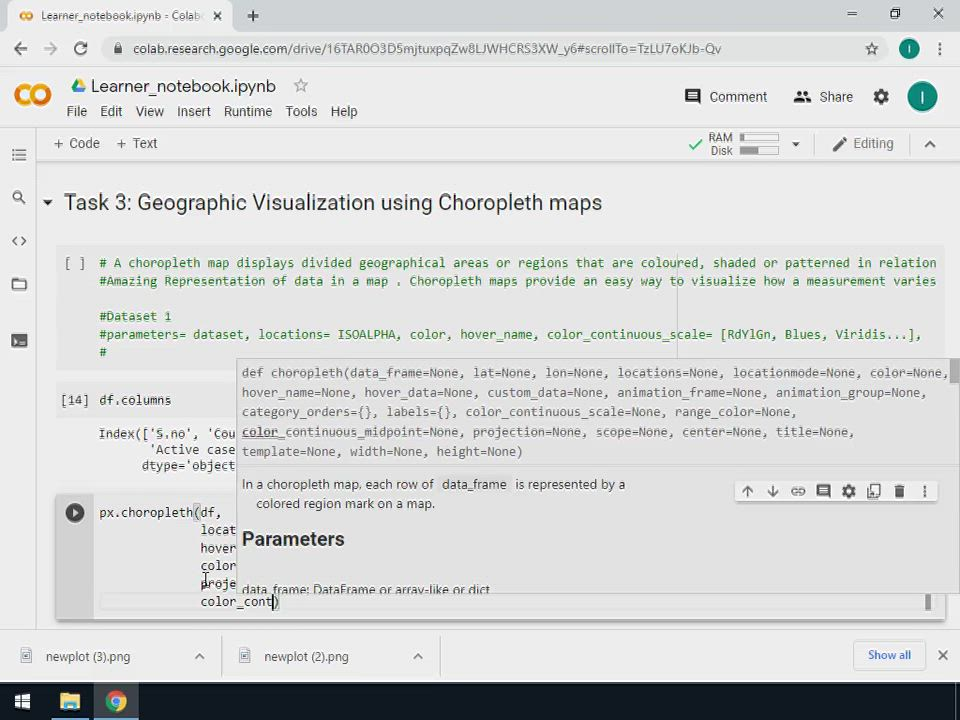Click the run indicator of the comment cell
960x720 pixels.
coord(75,263)
